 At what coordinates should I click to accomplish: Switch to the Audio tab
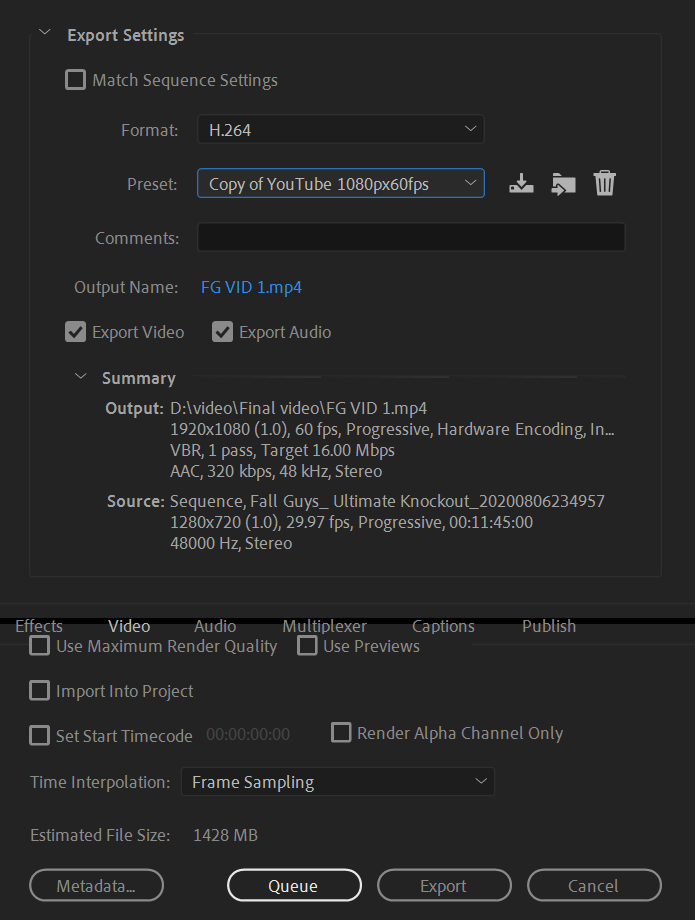[214, 625]
